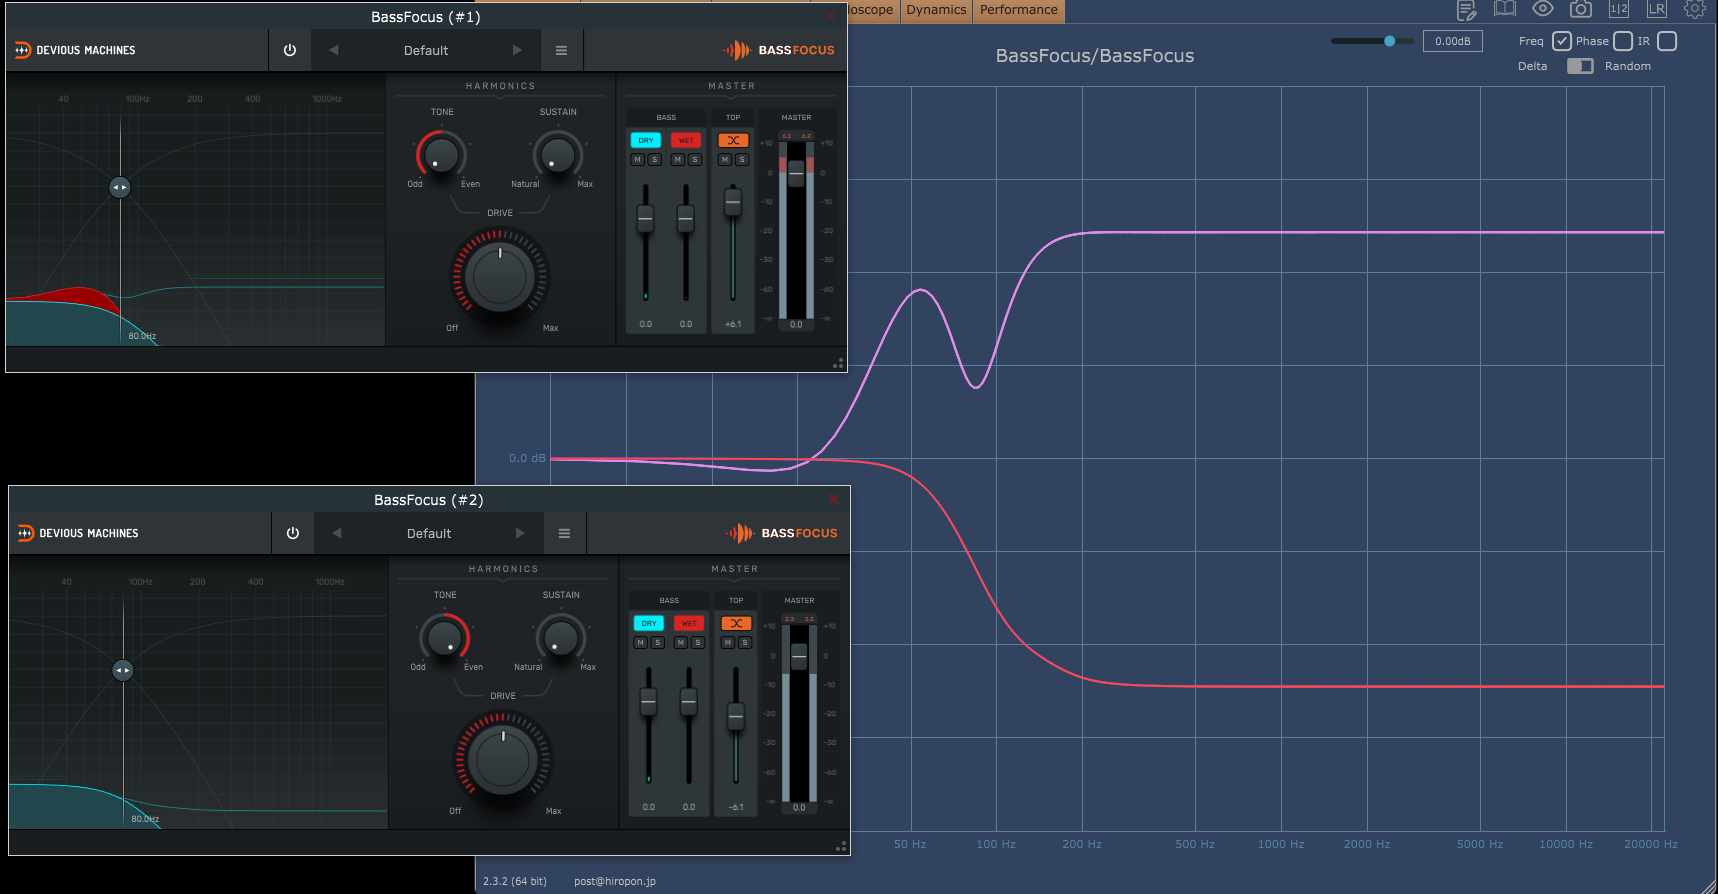1718x894 pixels.
Task: Take a snapshot with the camera icon
Action: click(1581, 9)
